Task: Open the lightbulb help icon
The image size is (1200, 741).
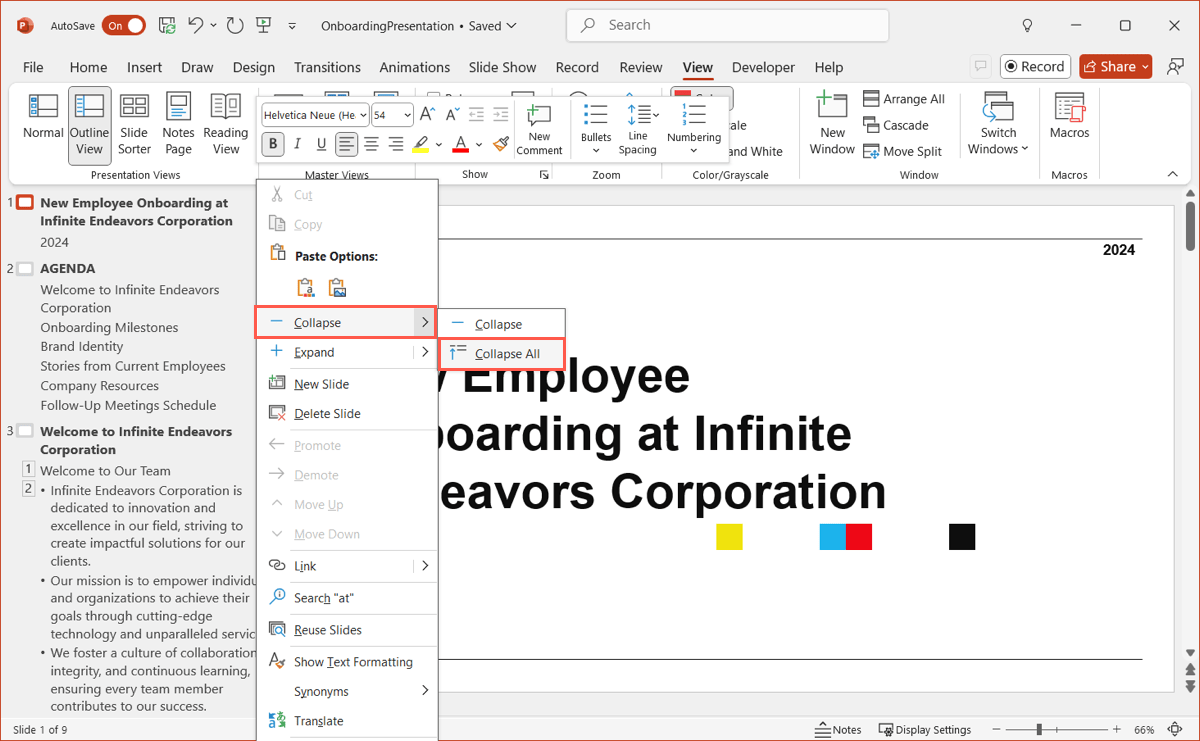Action: [x=1027, y=25]
